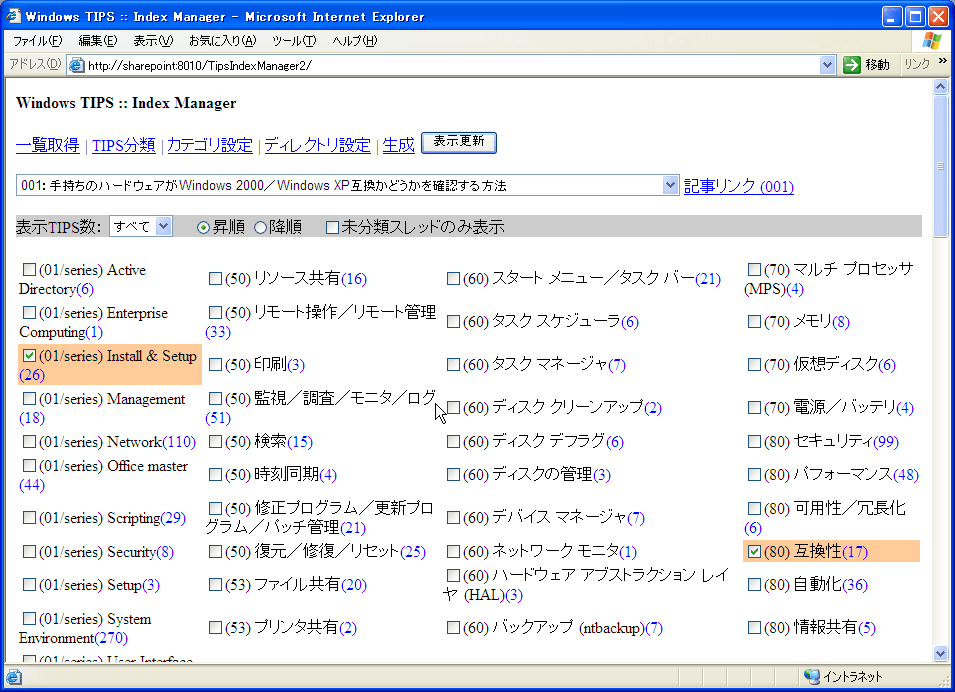Screen dimensions: 955x692
Task: Check the (01/series) Active Directory checkbox
Action: 29,269
